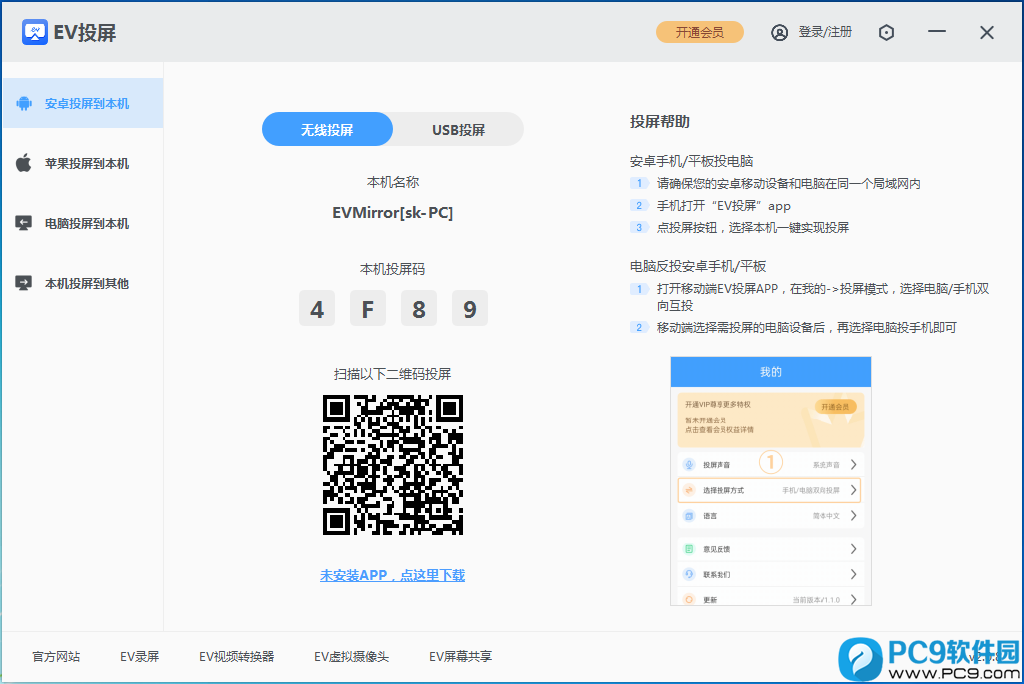Click help step 点投屏按钮，选择本机一键实现投屏

coord(753,227)
